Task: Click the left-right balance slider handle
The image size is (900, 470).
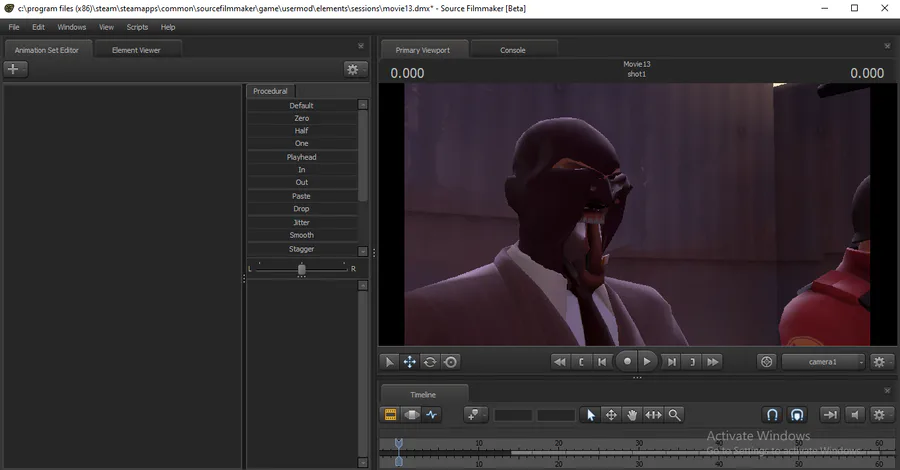Action: coord(302,269)
